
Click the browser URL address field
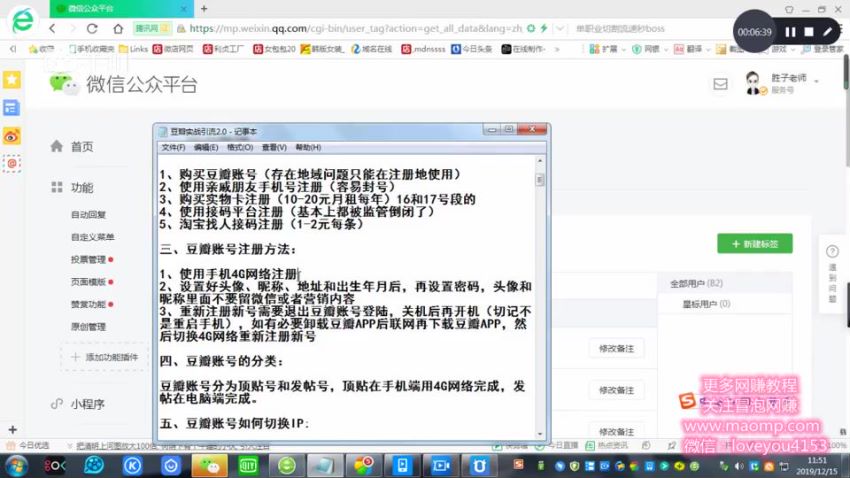tap(355, 28)
